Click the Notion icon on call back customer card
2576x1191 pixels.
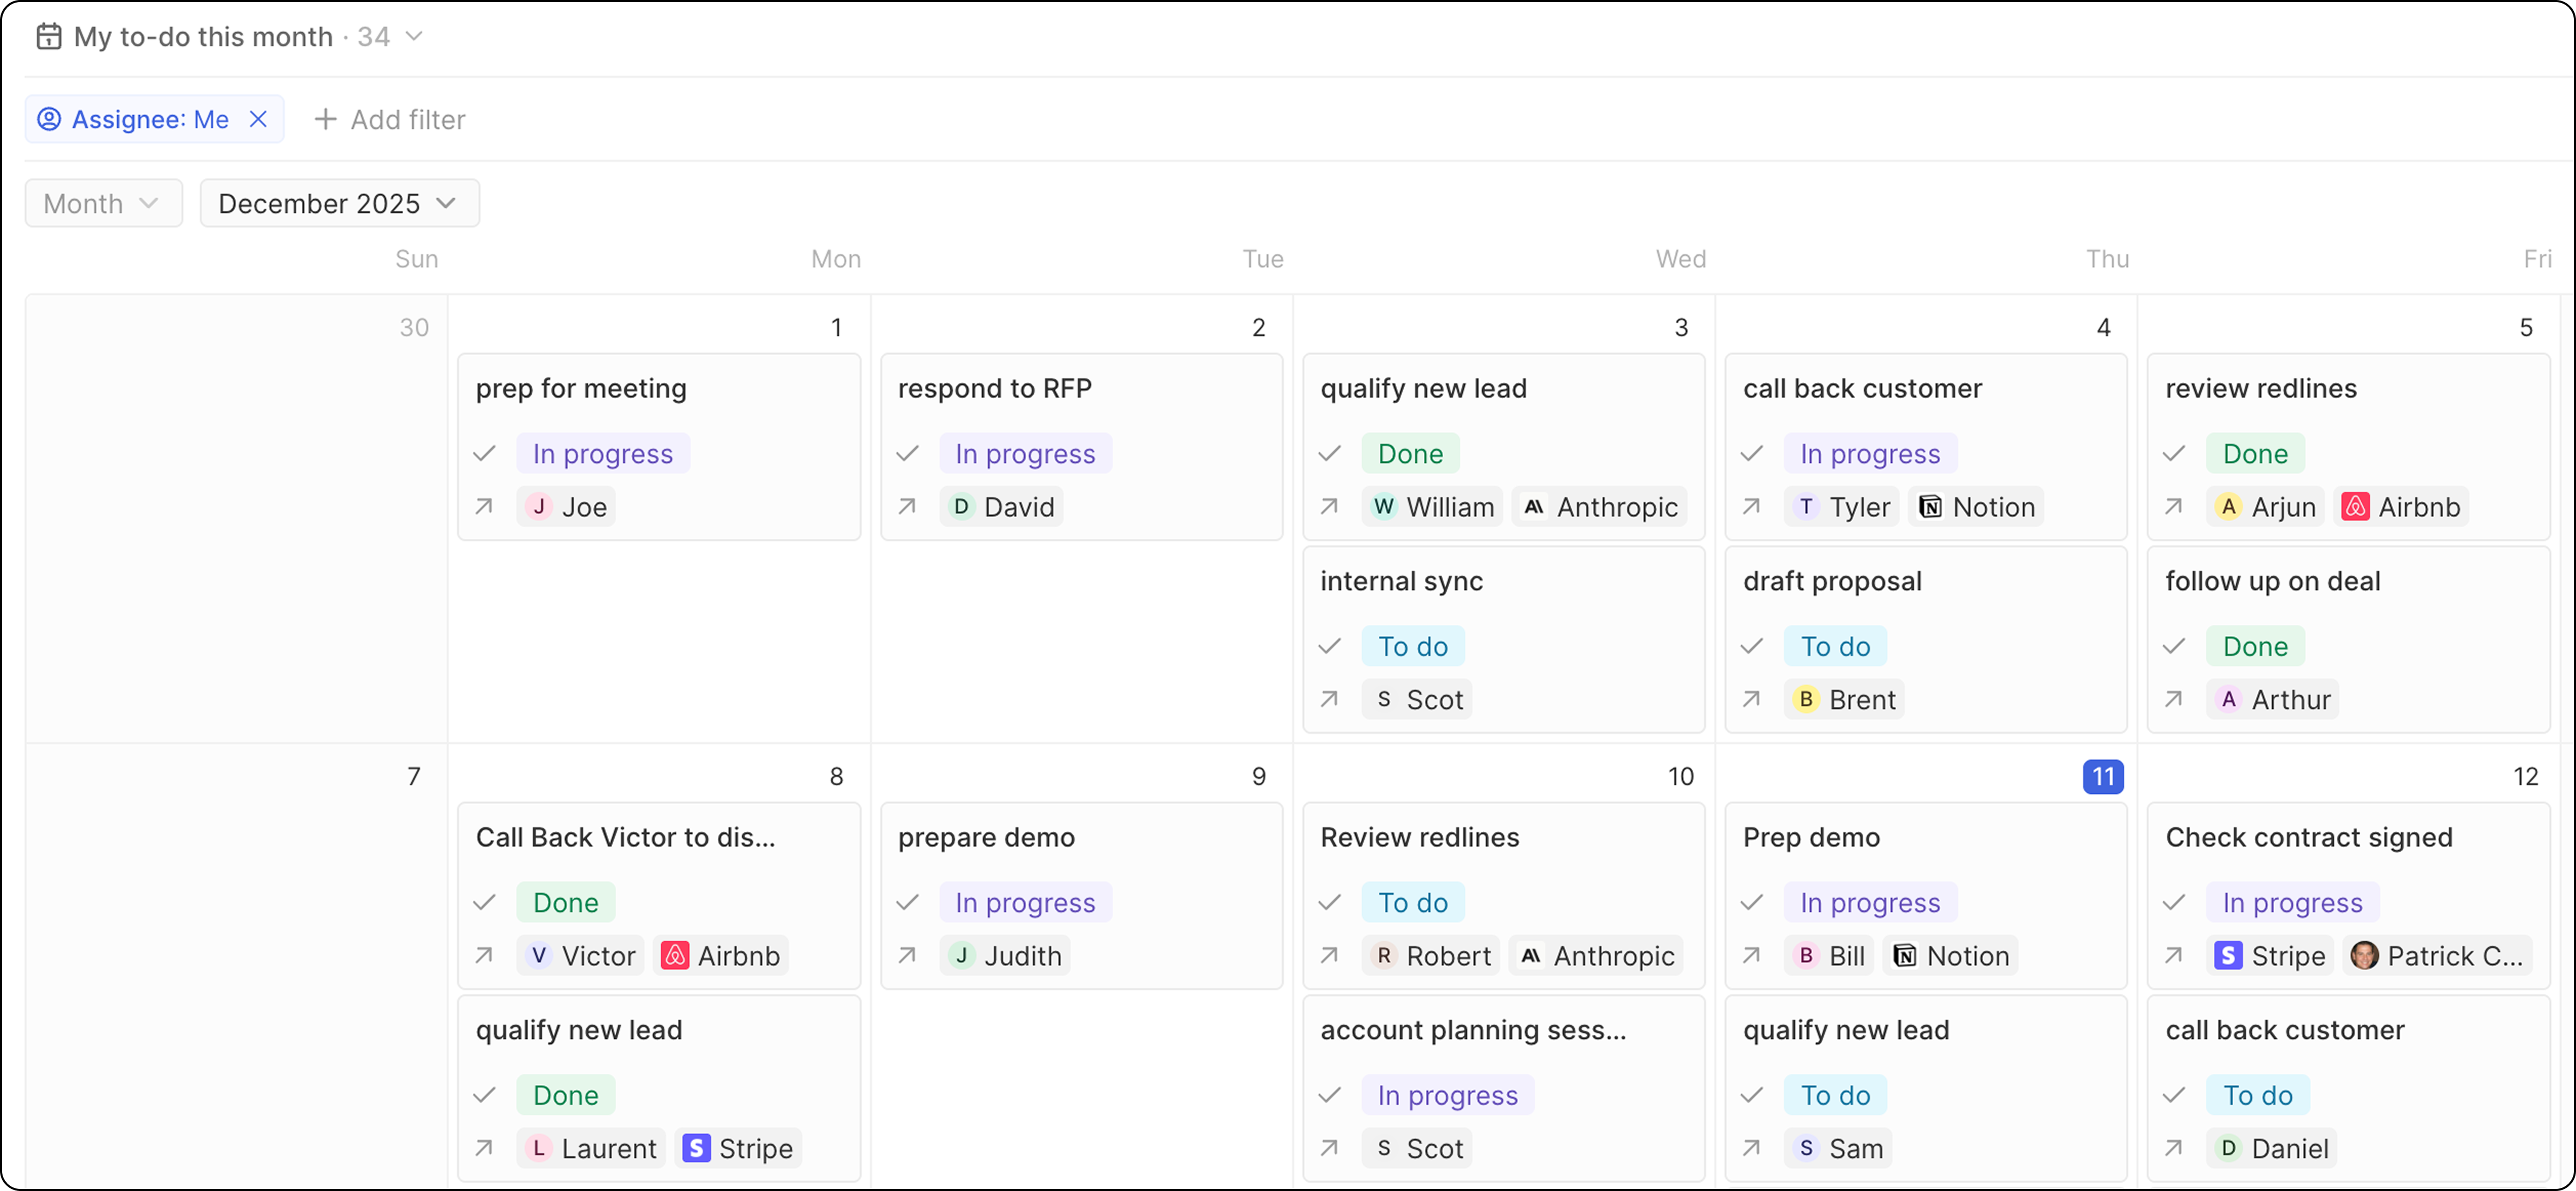point(1930,507)
